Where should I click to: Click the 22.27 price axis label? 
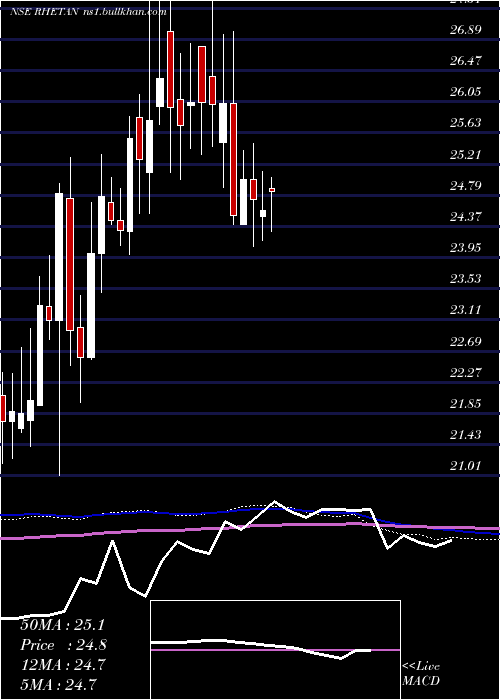pyautogui.click(x=466, y=372)
